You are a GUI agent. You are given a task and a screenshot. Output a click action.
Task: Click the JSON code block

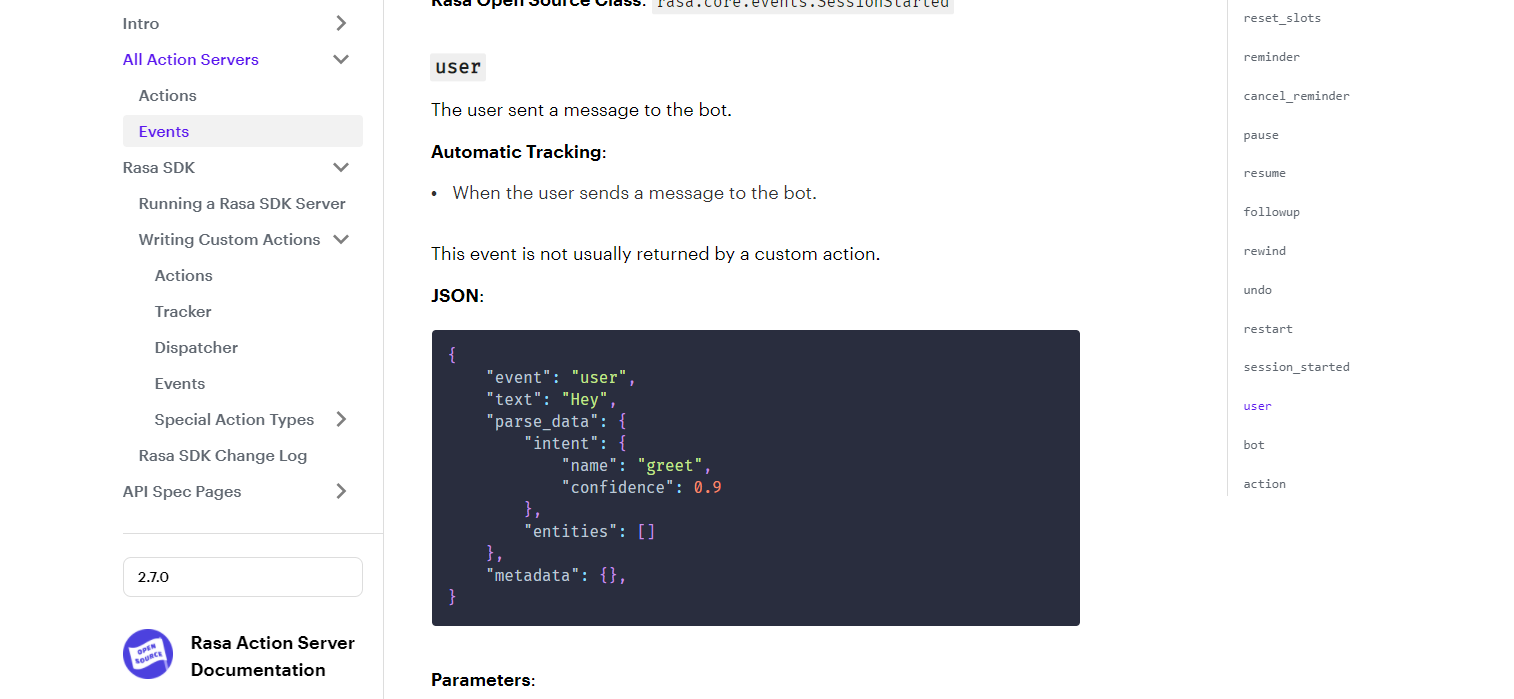755,478
